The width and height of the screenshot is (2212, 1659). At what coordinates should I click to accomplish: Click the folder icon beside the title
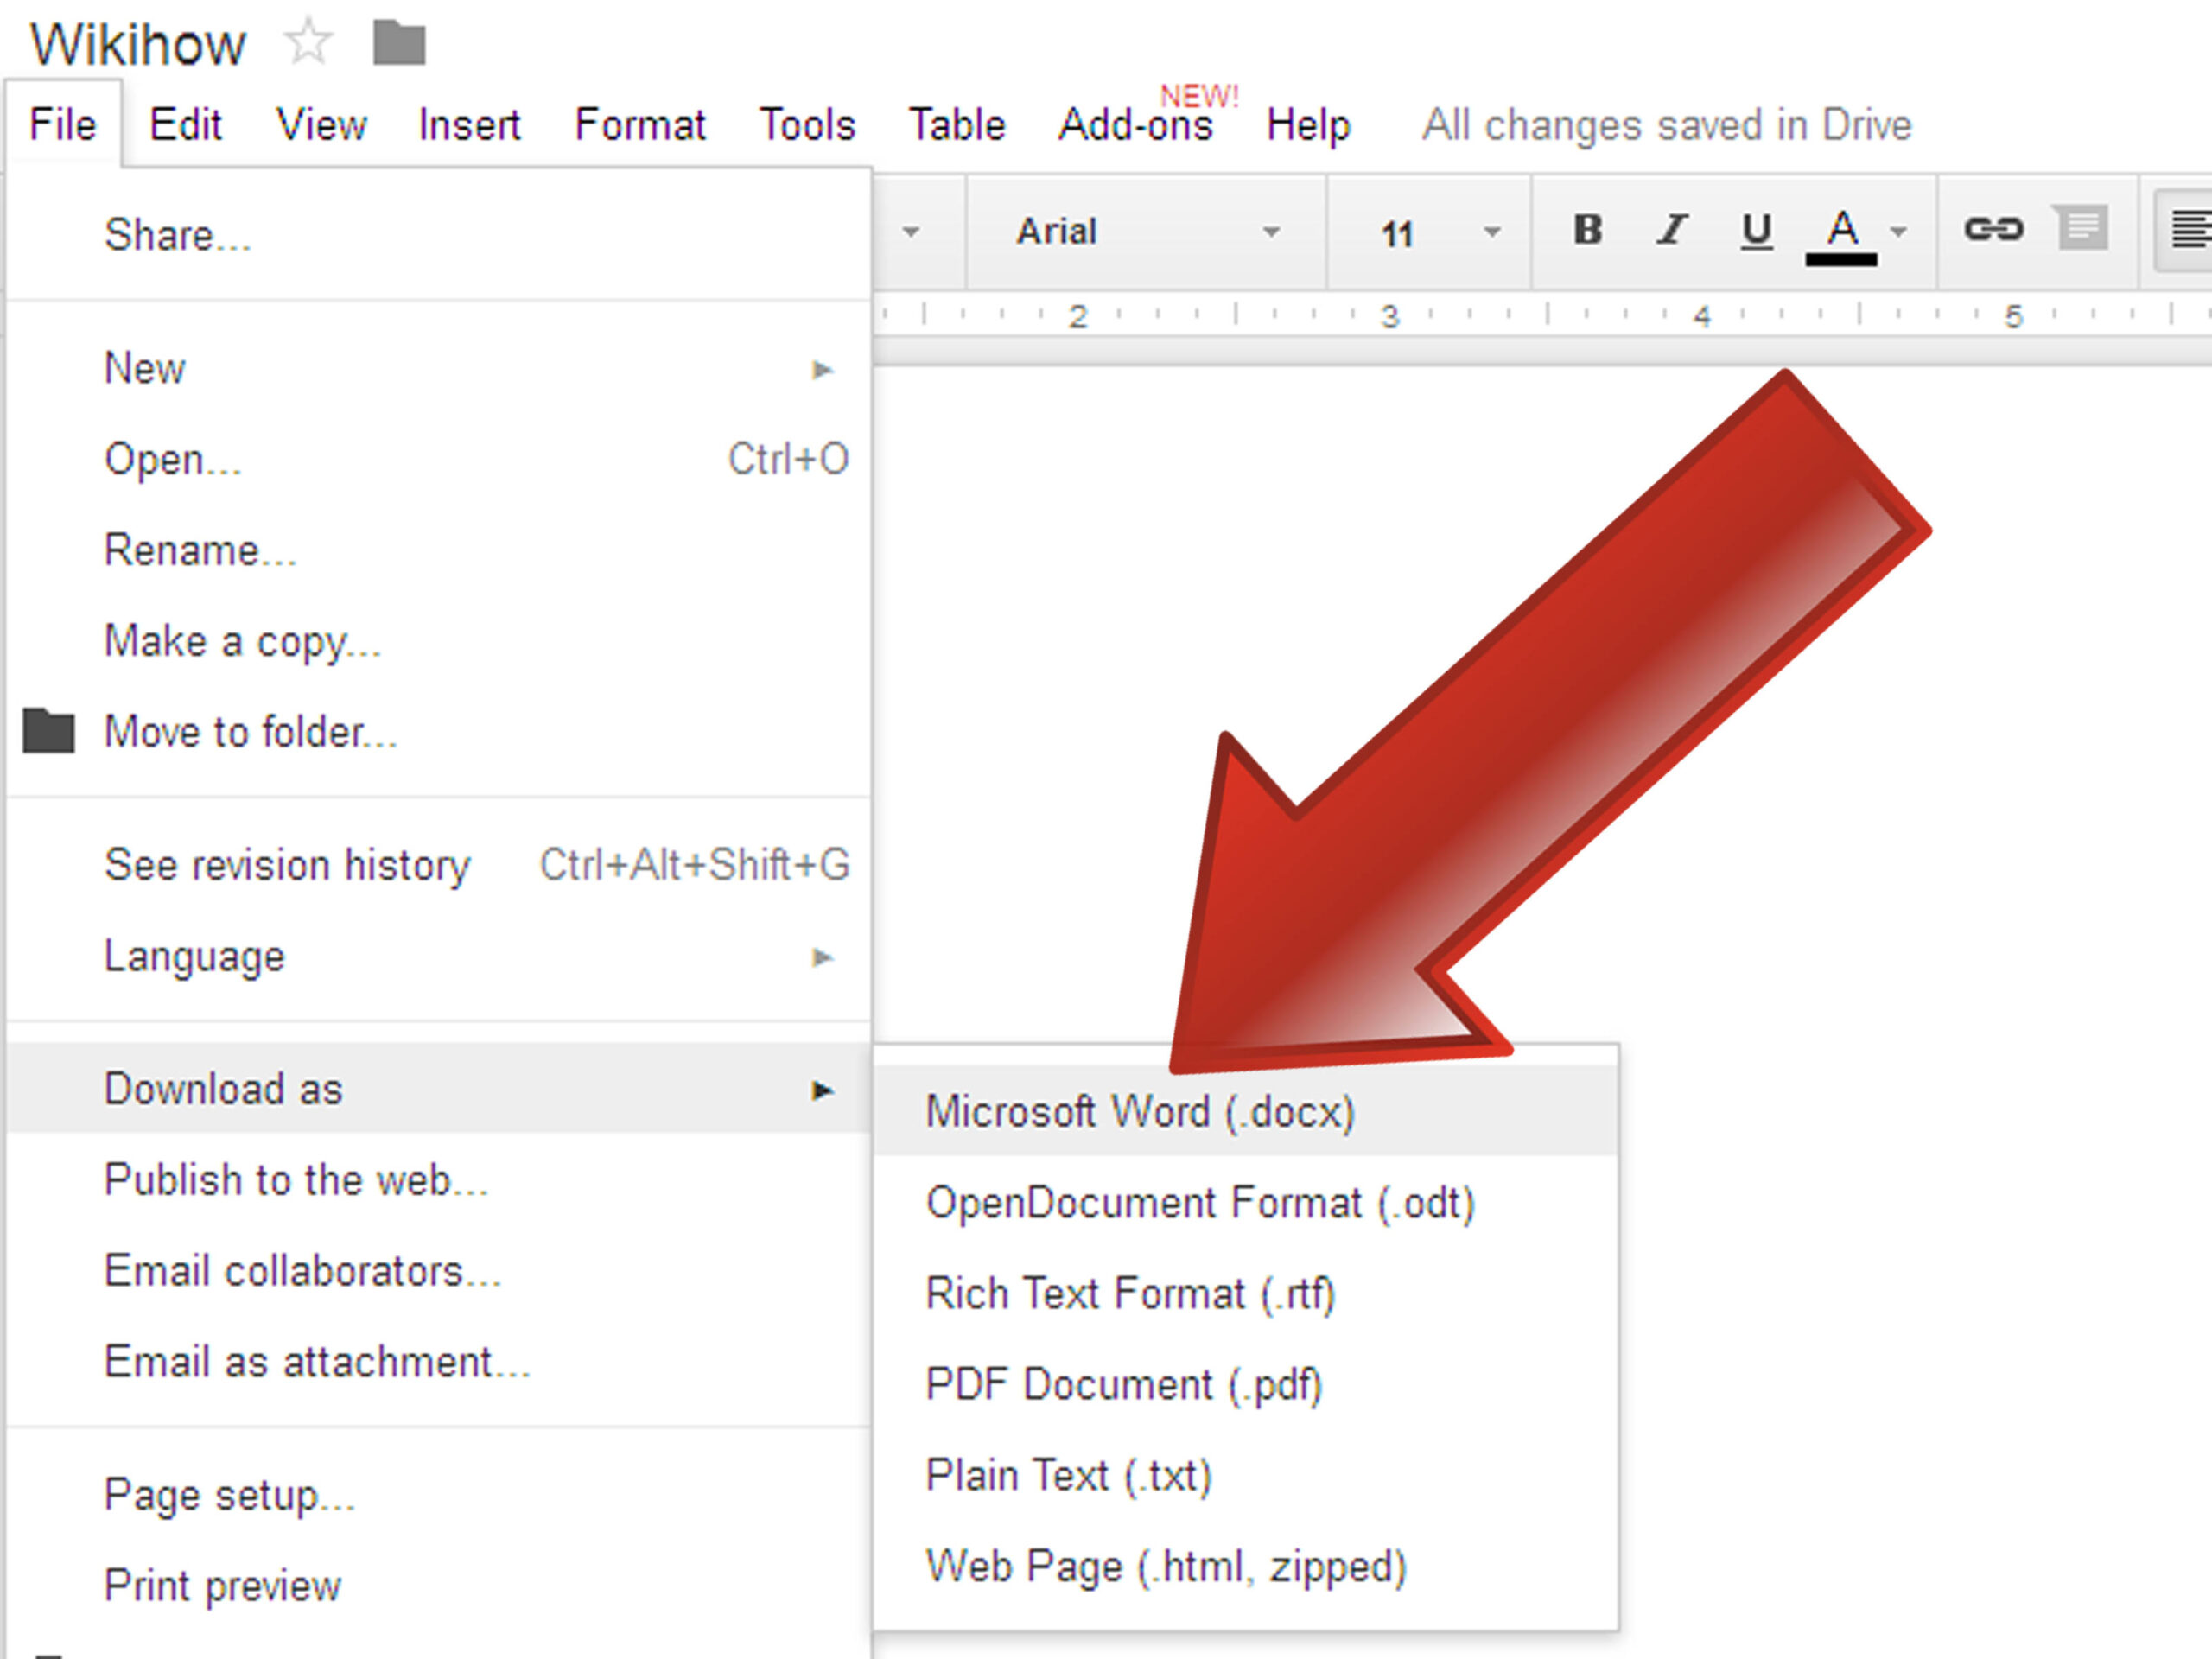pyautogui.click(x=399, y=43)
